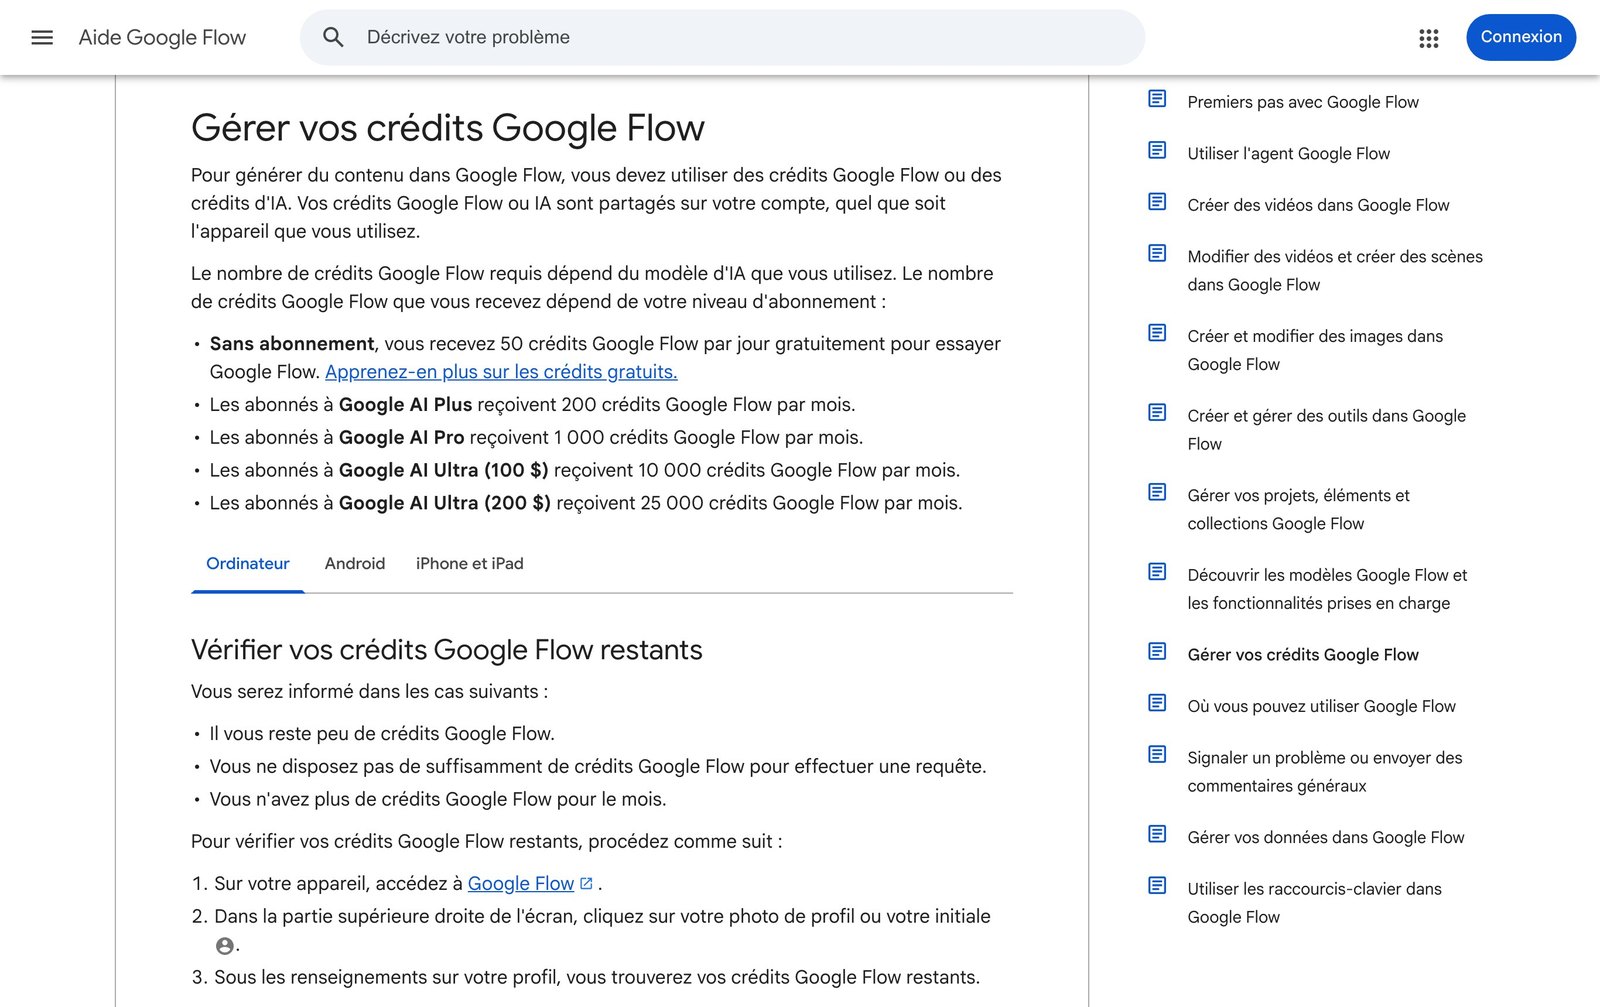The image size is (1600, 1007).
Task: Focus the Décrivez votre problème search field
Action: [722, 37]
